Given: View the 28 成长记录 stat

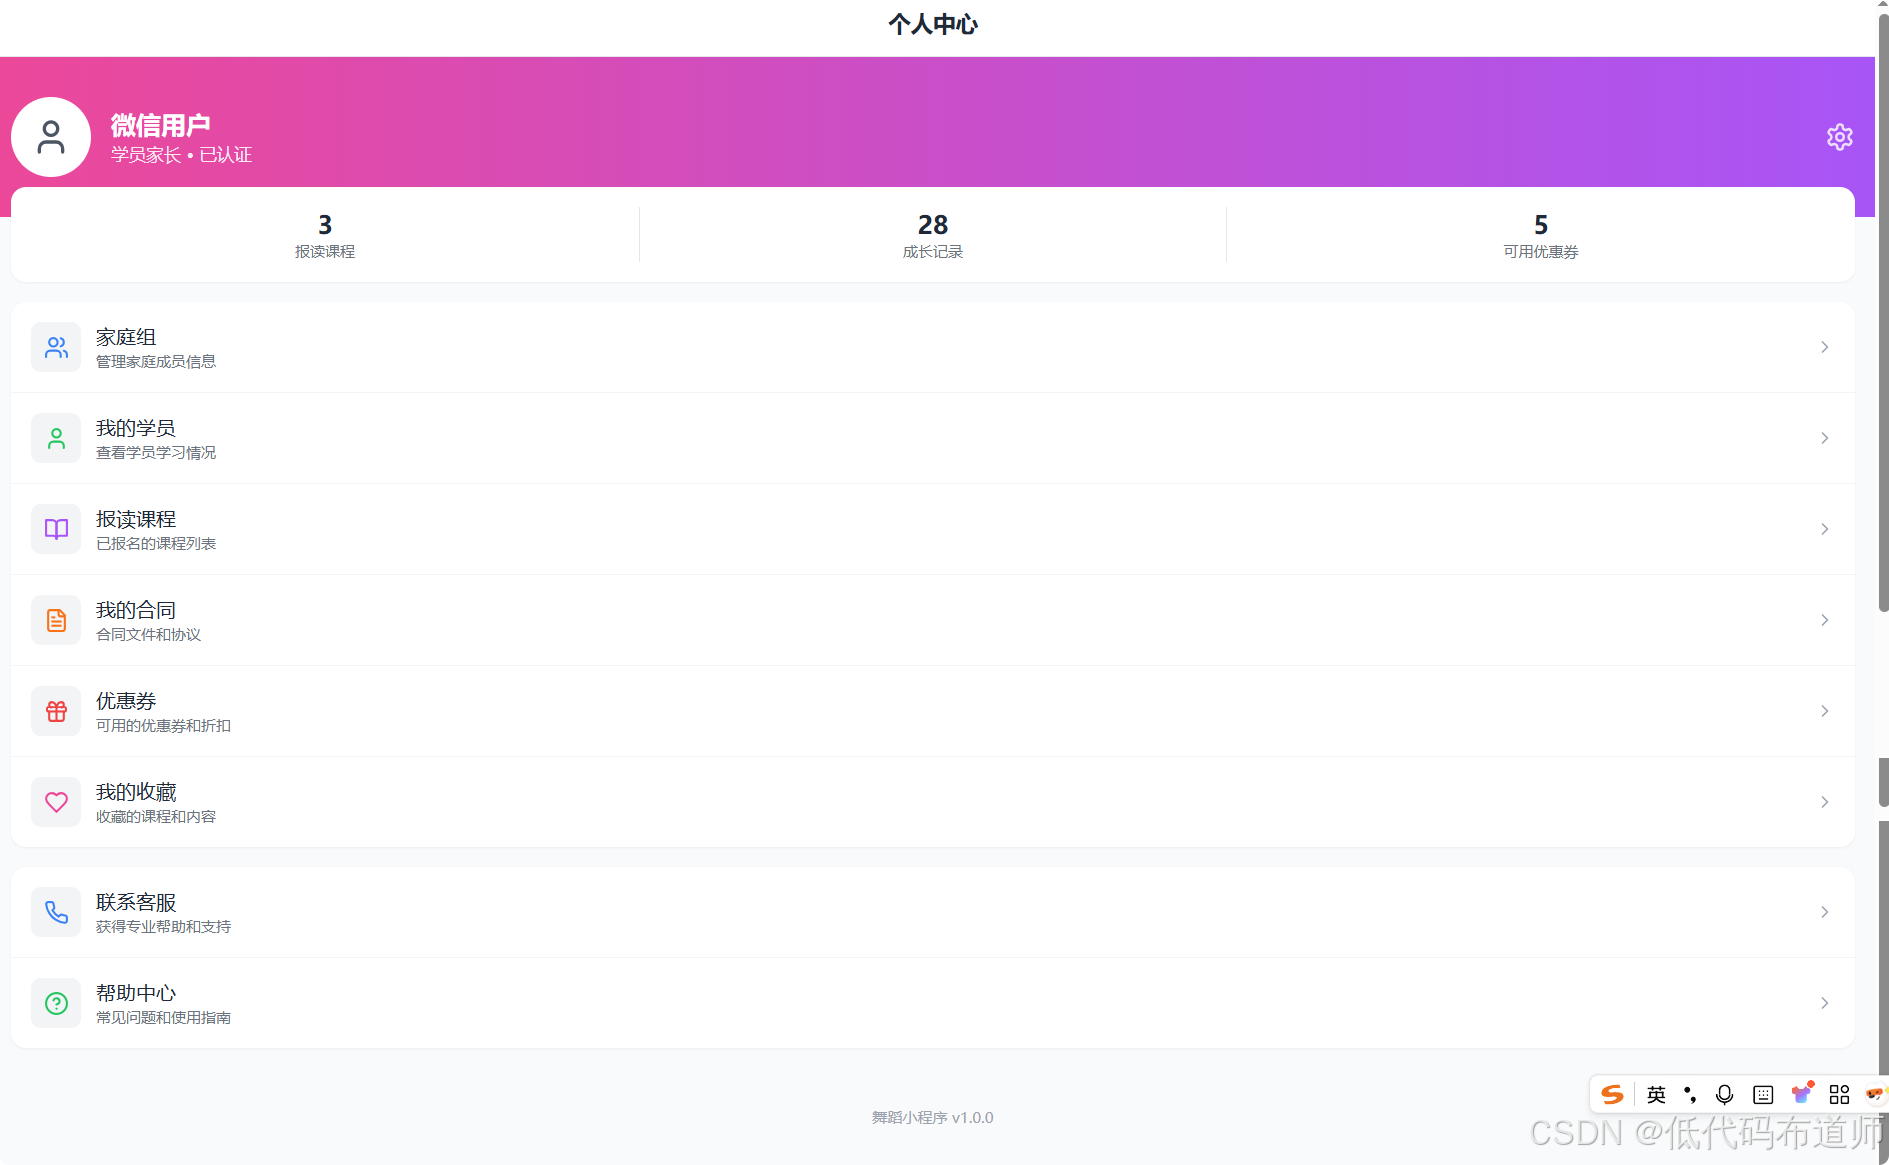Looking at the screenshot, I should 932,236.
